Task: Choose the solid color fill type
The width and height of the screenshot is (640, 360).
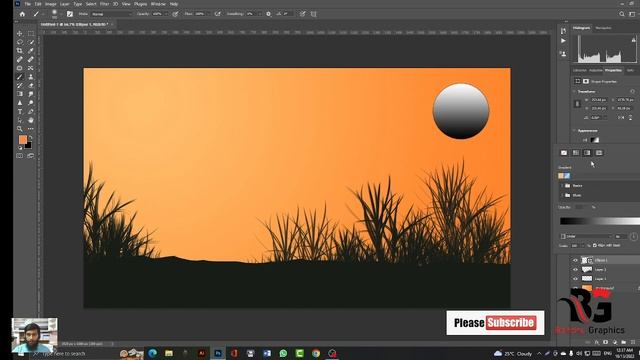Action: click(x=576, y=153)
